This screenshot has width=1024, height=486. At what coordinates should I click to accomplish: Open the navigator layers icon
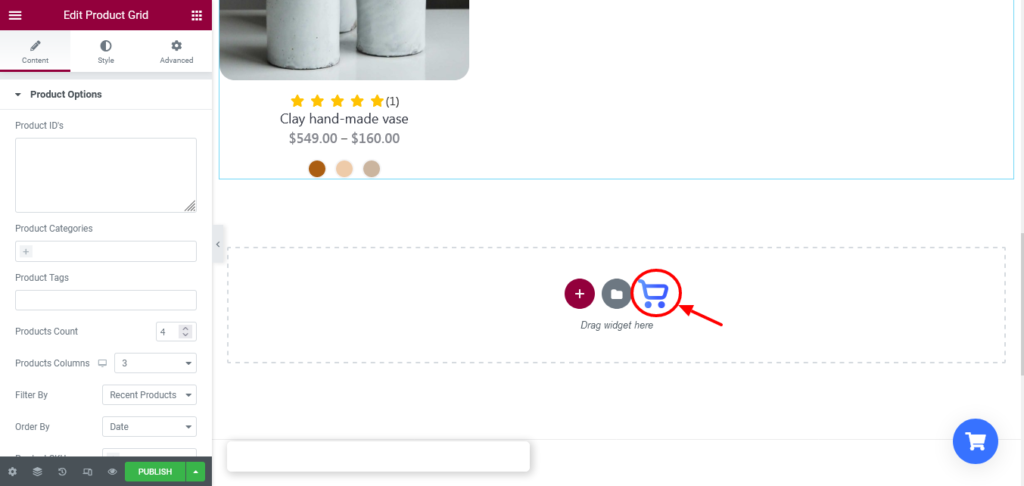click(x=37, y=472)
